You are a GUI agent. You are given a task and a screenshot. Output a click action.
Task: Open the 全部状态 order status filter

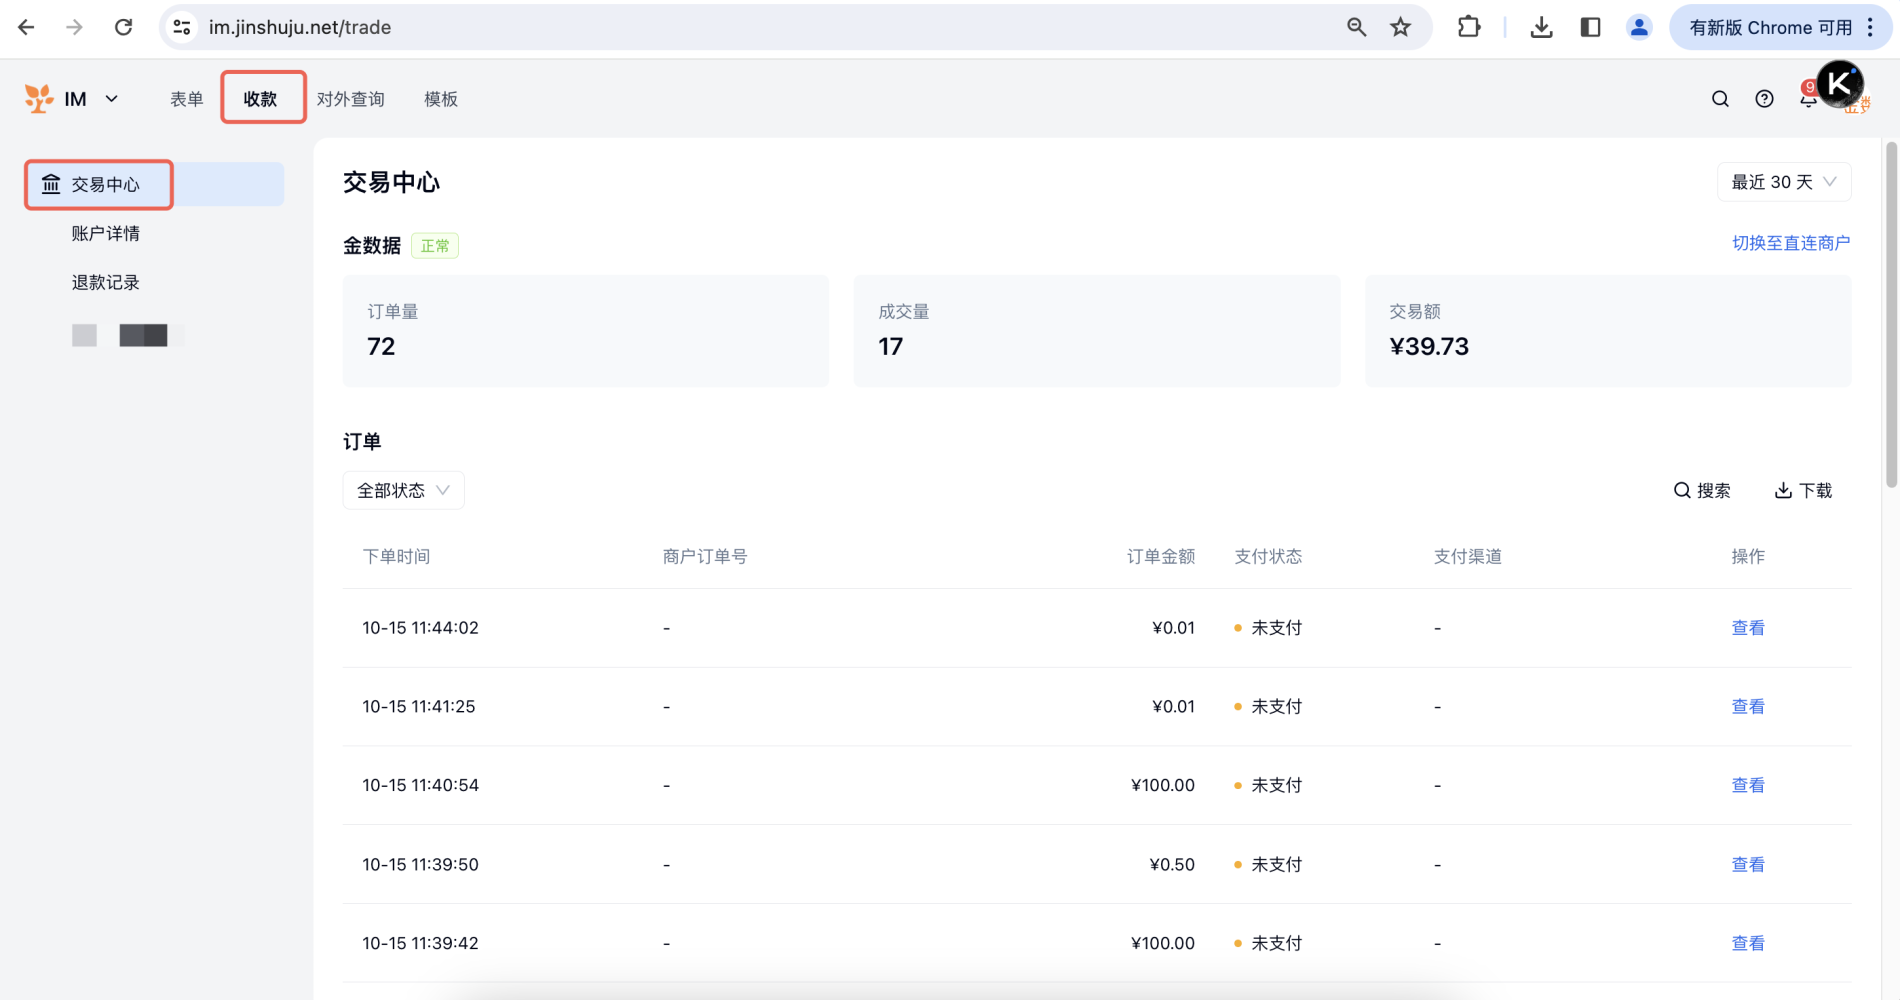[403, 490]
